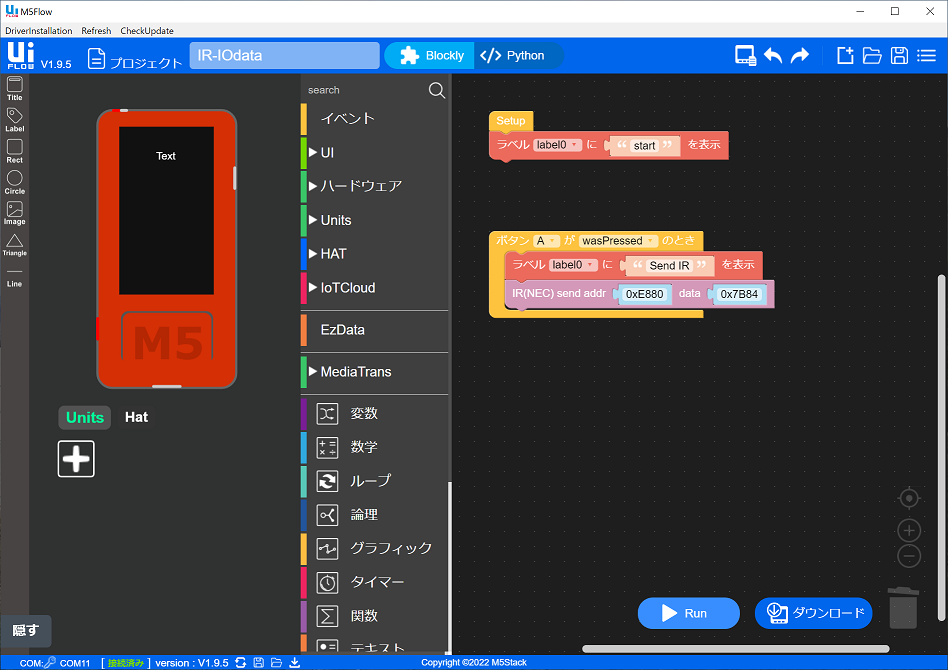
Task: Click the status bar save icon
Action: tap(259, 663)
